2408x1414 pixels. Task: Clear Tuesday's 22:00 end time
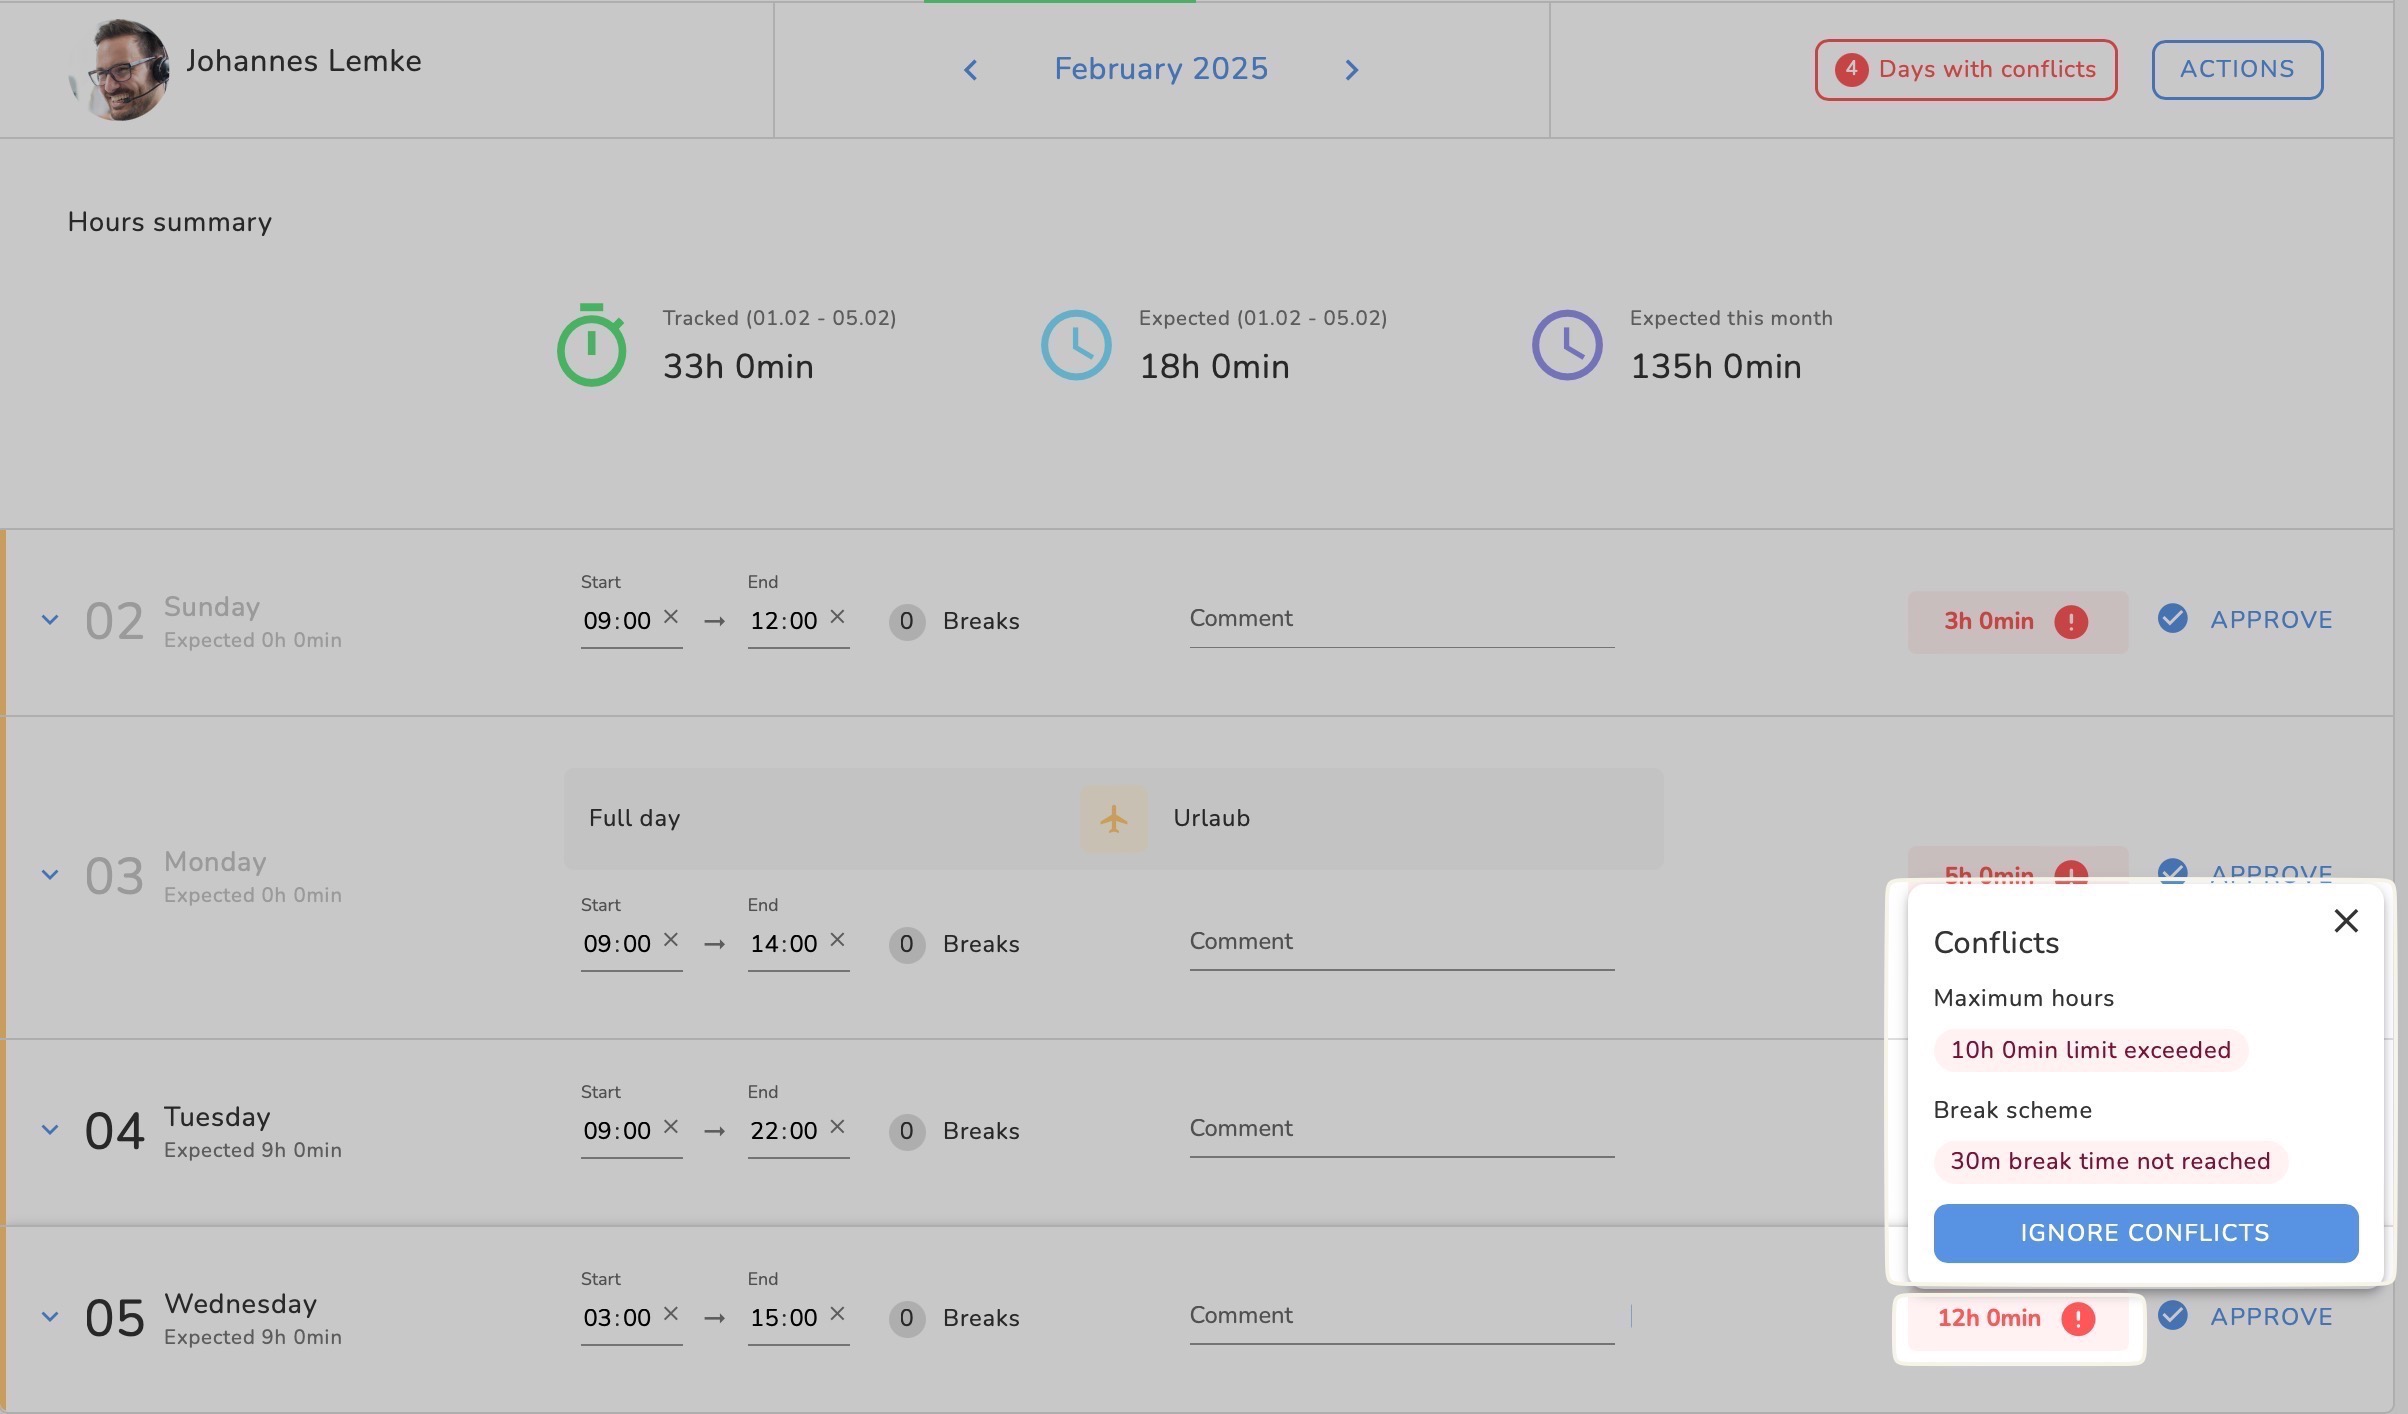point(838,1127)
